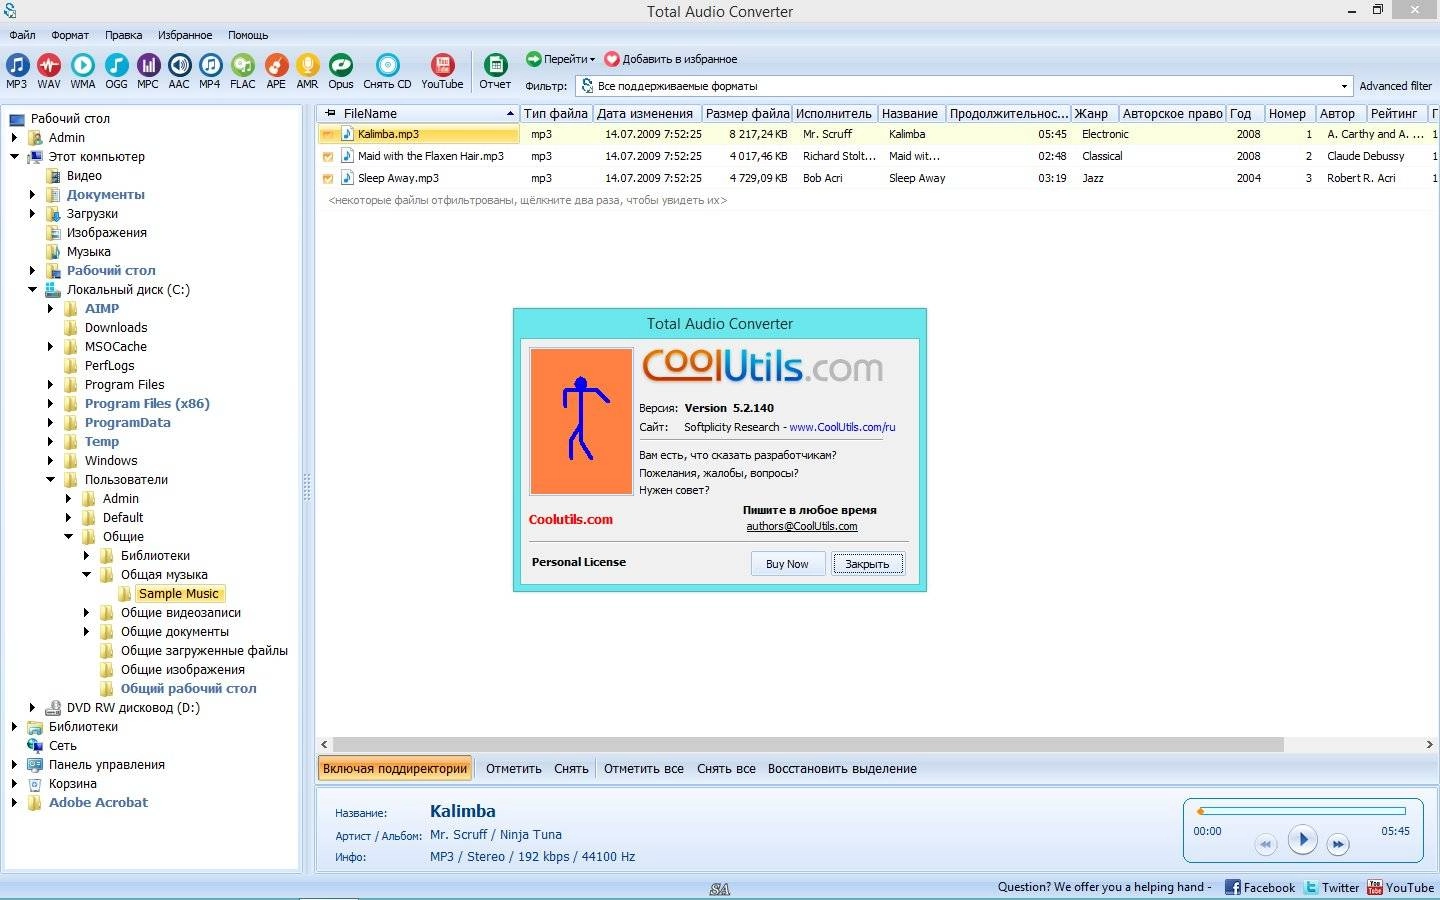The width and height of the screenshot is (1440, 900).
Task: Toggle checkbox for Sleep Away.mp3
Action: pyautogui.click(x=327, y=178)
